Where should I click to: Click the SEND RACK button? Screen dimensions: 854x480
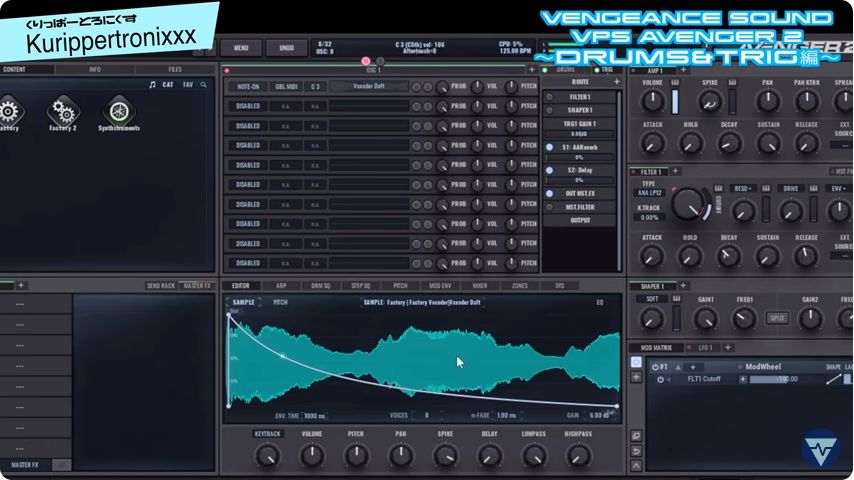point(161,285)
